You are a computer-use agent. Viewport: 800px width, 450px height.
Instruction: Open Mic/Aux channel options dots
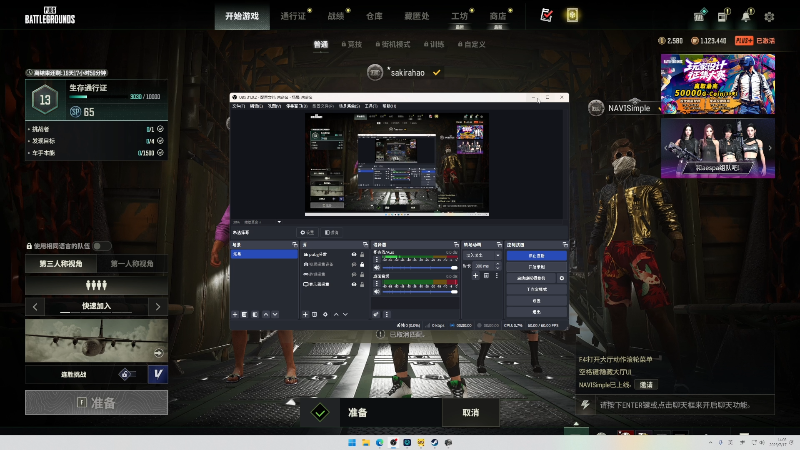(377, 259)
